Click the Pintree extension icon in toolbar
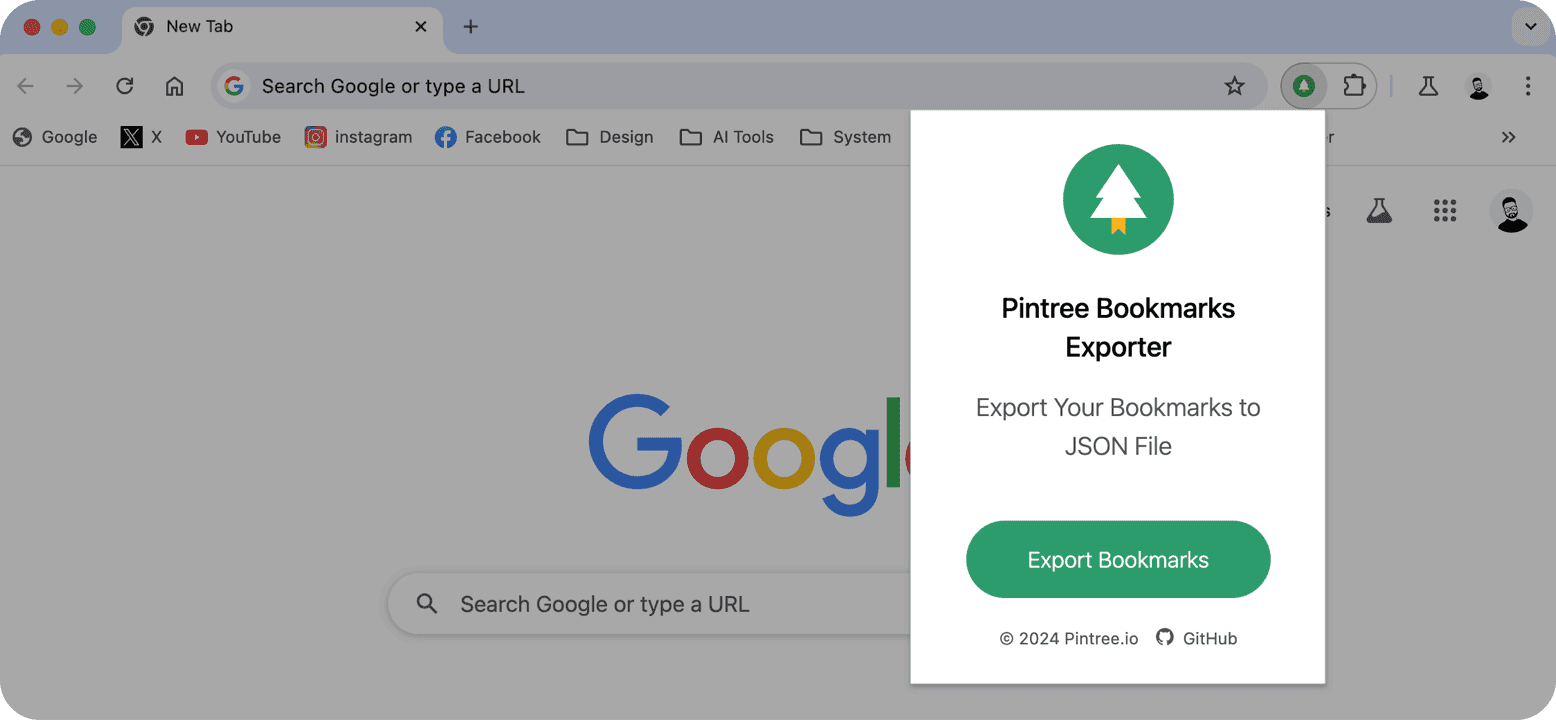This screenshot has height=720, width=1556. (x=1303, y=86)
